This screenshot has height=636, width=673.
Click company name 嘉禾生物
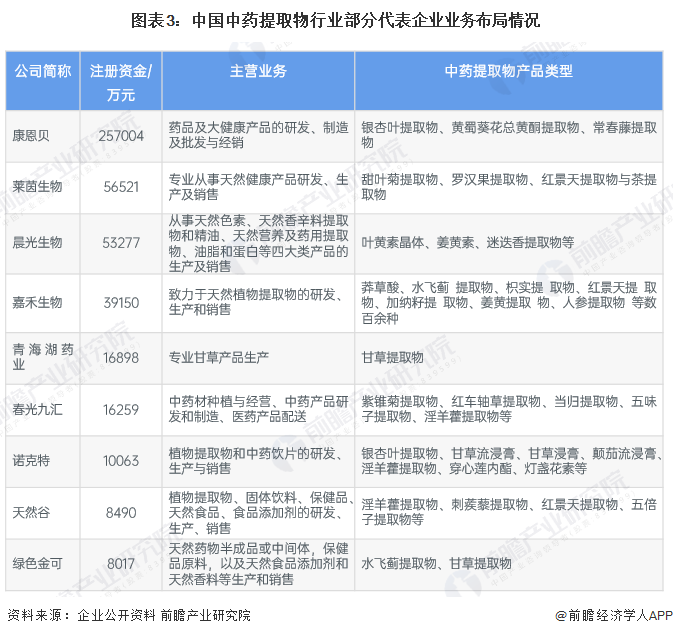(37, 303)
